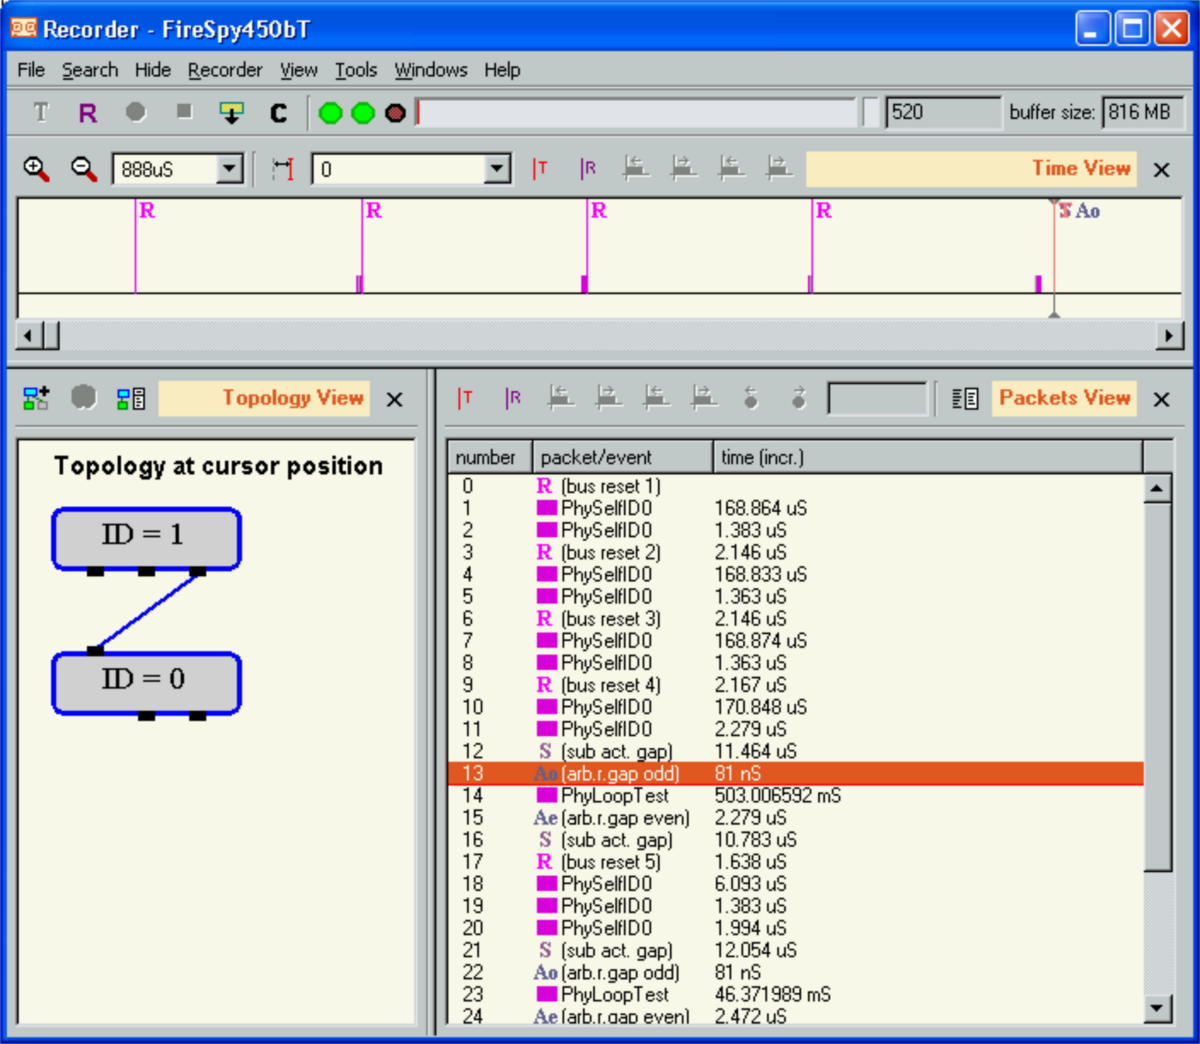Click the Packets View title label
The height and width of the screenshot is (1044, 1200).
point(1065,398)
